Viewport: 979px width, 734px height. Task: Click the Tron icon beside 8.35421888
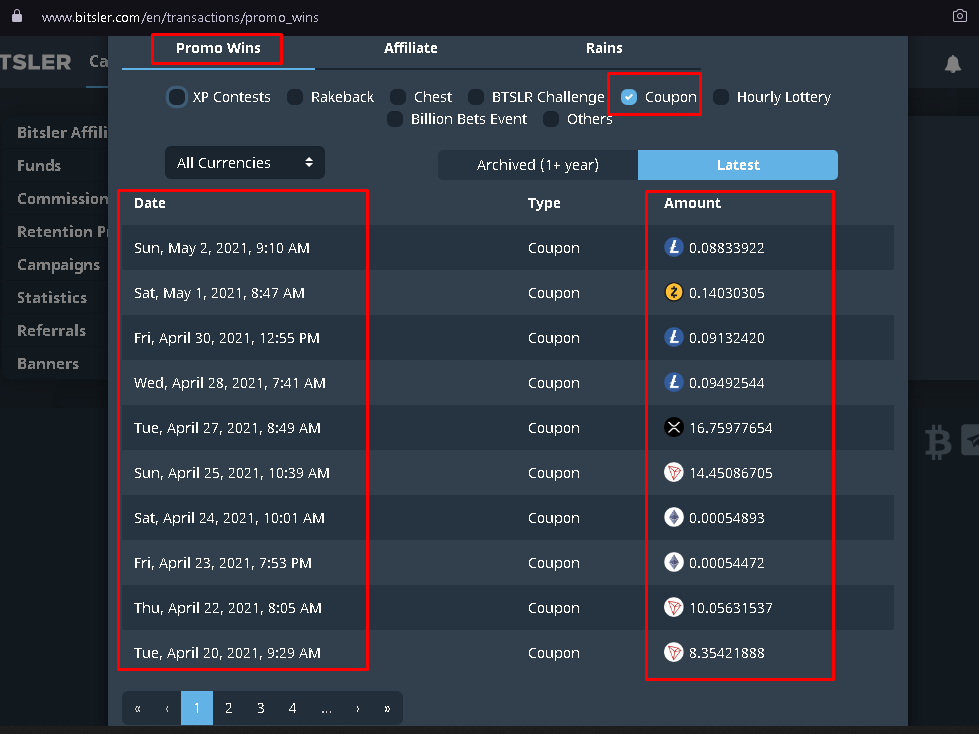click(x=674, y=652)
